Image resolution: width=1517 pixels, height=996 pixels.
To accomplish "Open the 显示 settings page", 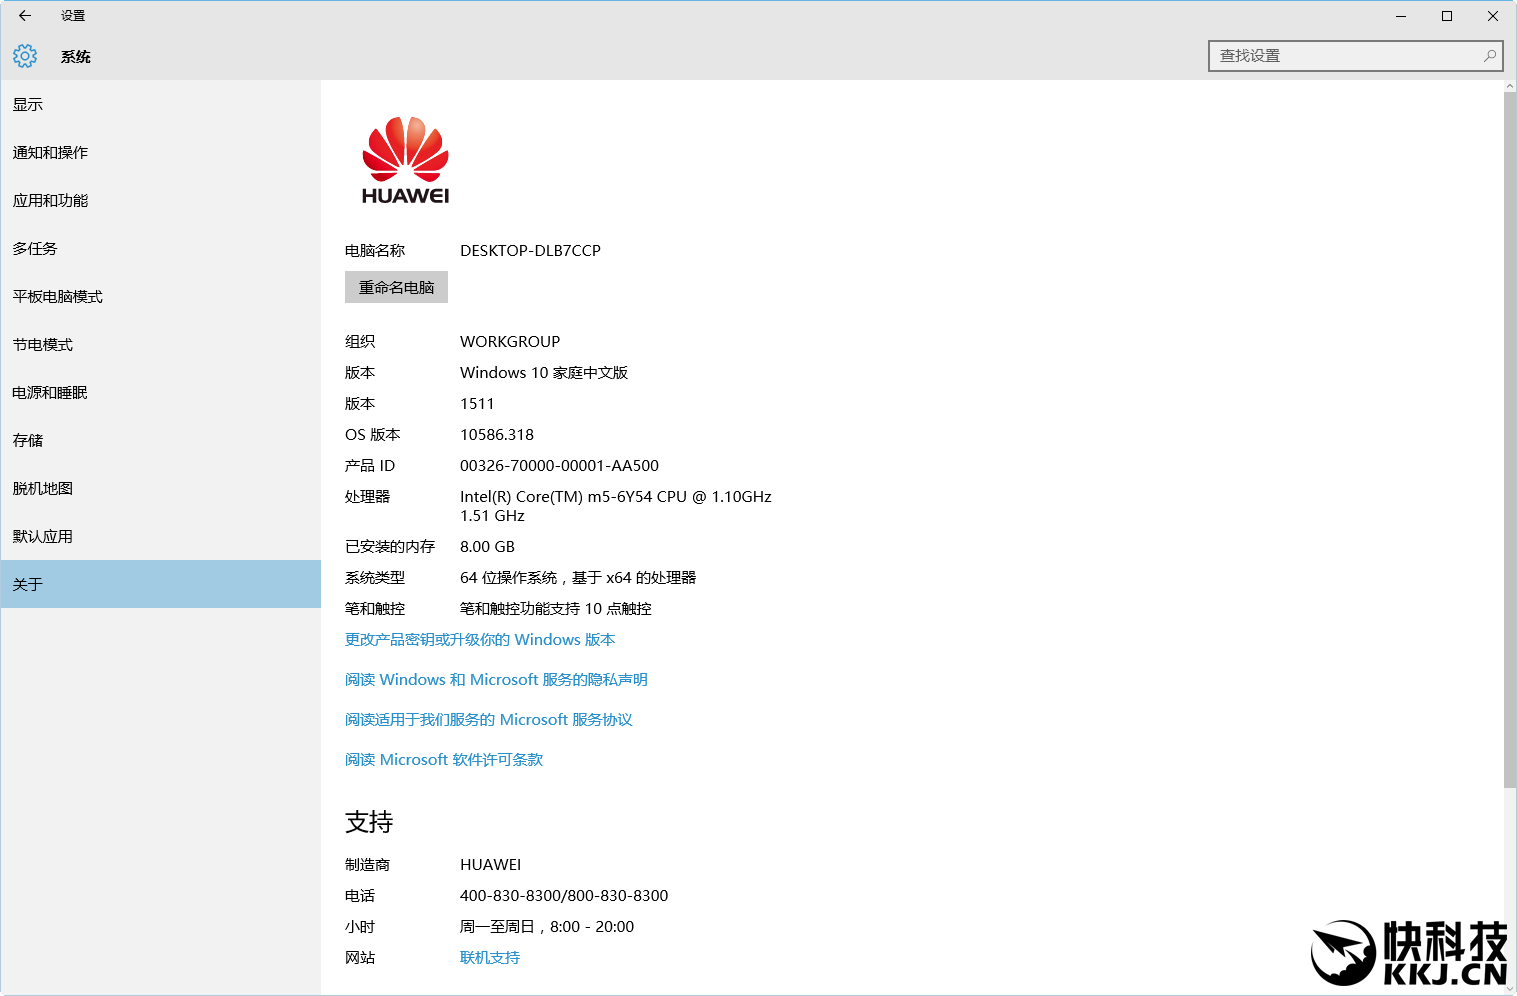I will (x=160, y=104).
